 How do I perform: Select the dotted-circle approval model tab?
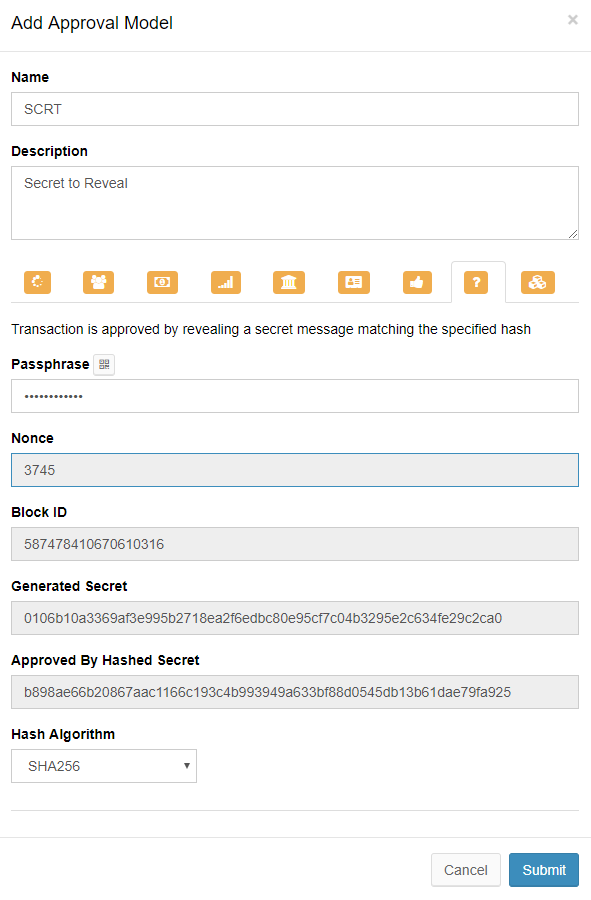(37, 282)
